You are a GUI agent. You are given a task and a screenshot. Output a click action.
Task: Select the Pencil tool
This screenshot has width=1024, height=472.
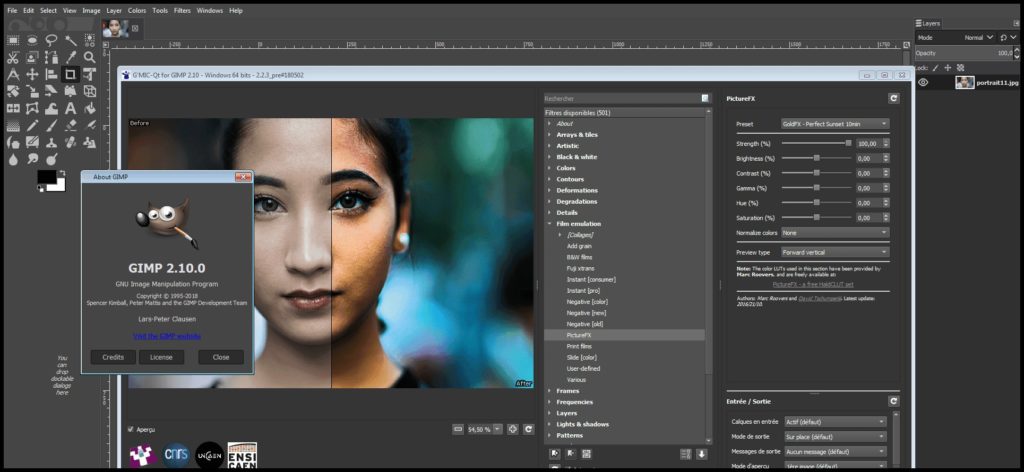[32, 125]
